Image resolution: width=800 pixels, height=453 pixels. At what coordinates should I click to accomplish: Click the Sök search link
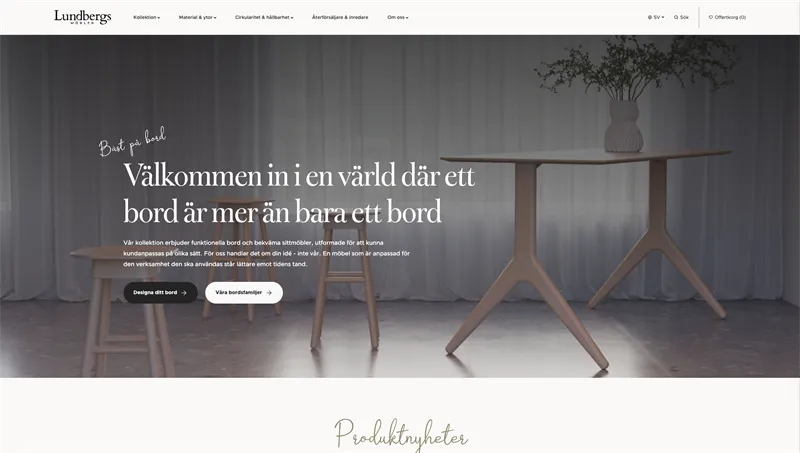pyautogui.click(x=681, y=17)
